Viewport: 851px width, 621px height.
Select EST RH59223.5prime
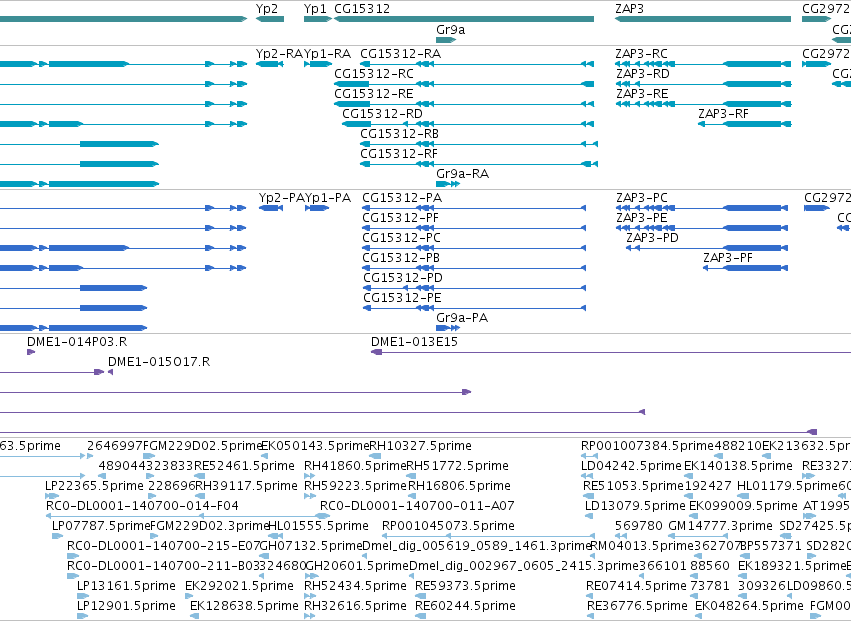(309, 496)
